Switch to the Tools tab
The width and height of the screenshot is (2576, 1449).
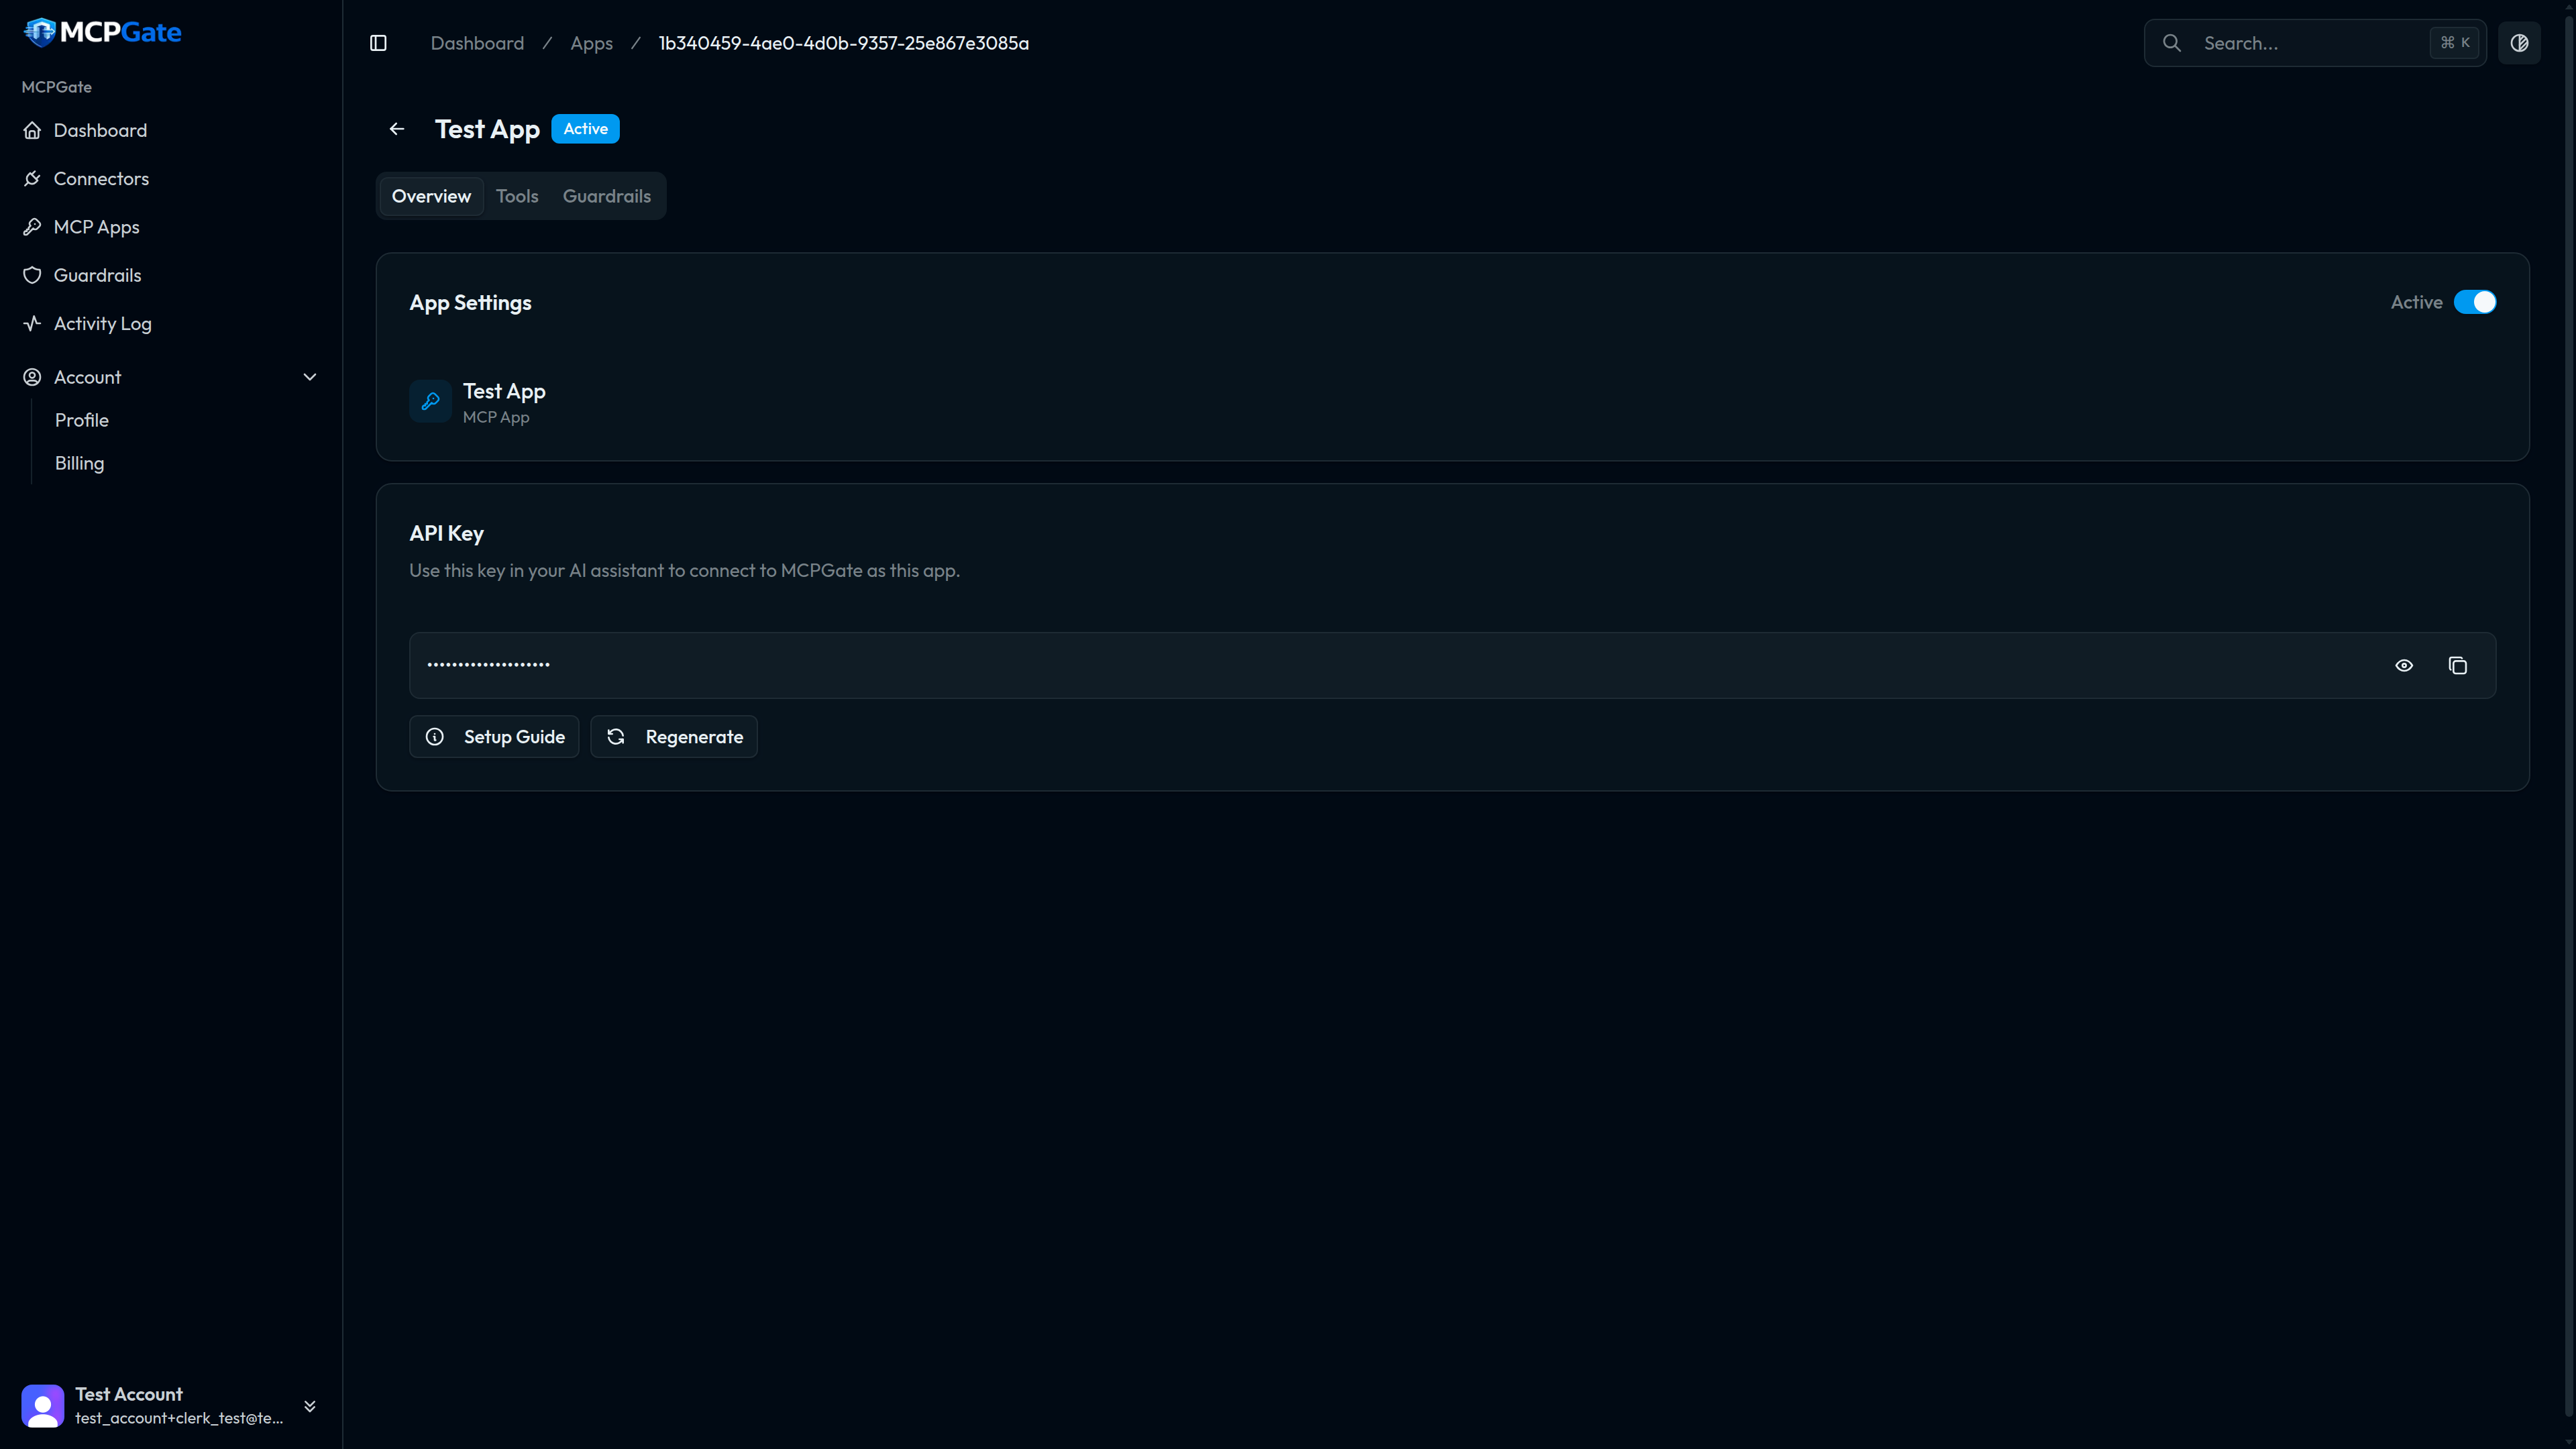click(x=517, y=196)
